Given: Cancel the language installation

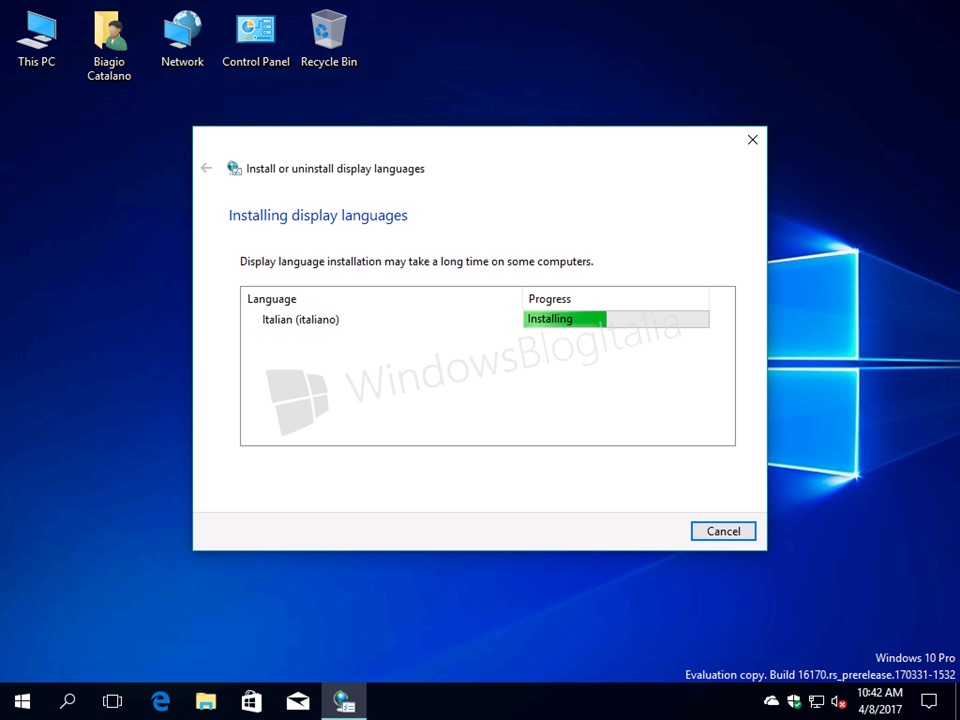Looking at the screenshot, I should coord(723,531).
